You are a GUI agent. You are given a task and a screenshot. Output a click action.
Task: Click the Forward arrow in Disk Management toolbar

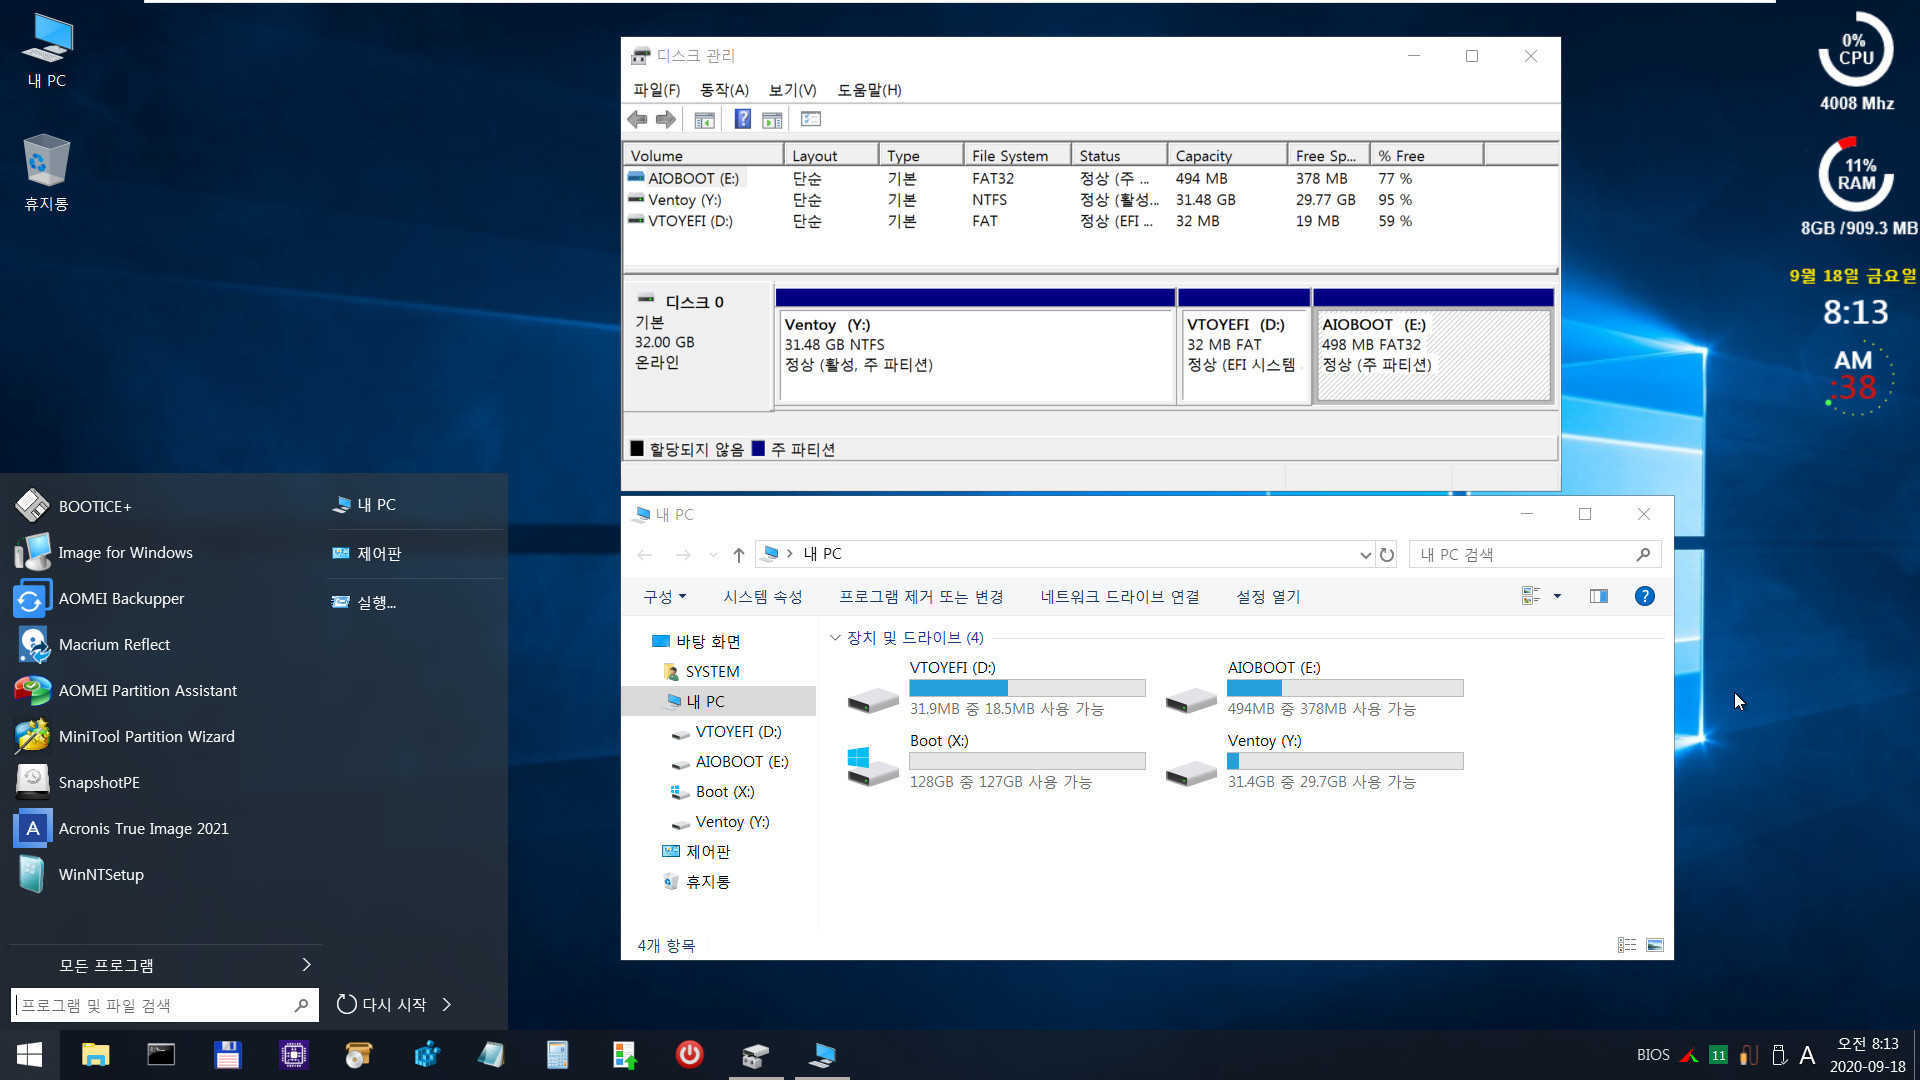(x=666, y=119)
